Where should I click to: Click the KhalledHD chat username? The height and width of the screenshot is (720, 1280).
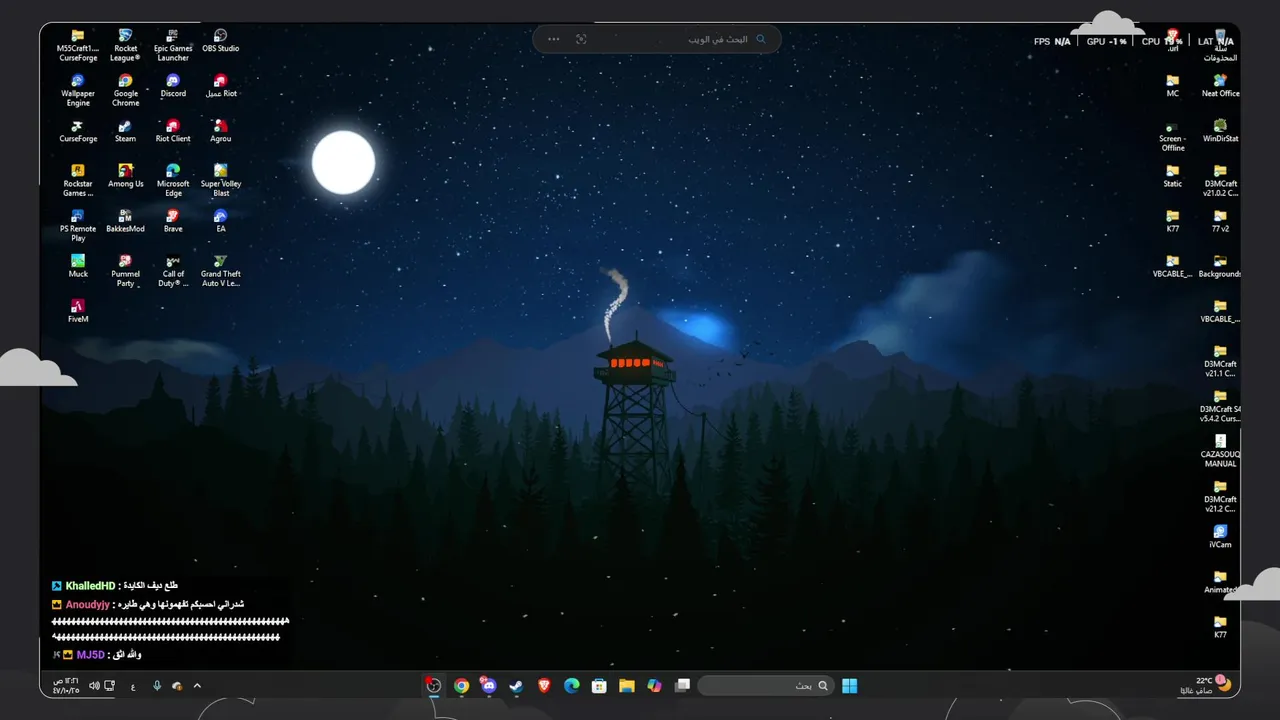click(x=90, y=585)
